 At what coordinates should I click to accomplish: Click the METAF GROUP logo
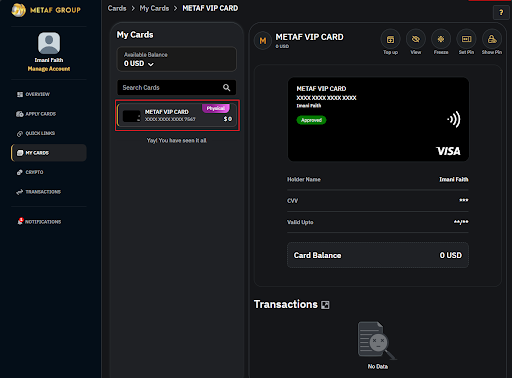pyautogui.click(x=46, y=10)
